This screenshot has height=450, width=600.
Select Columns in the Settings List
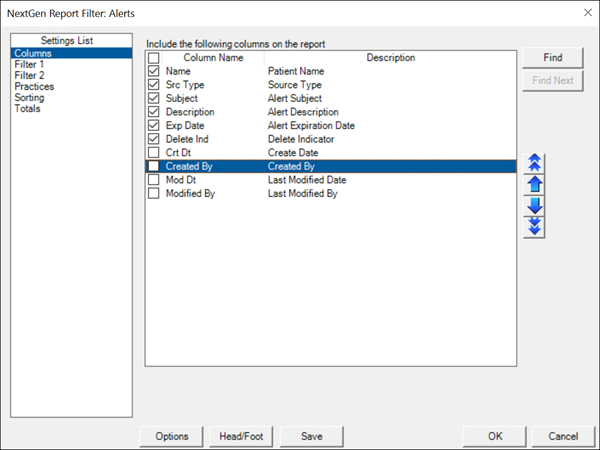click(x=72, y=53)
